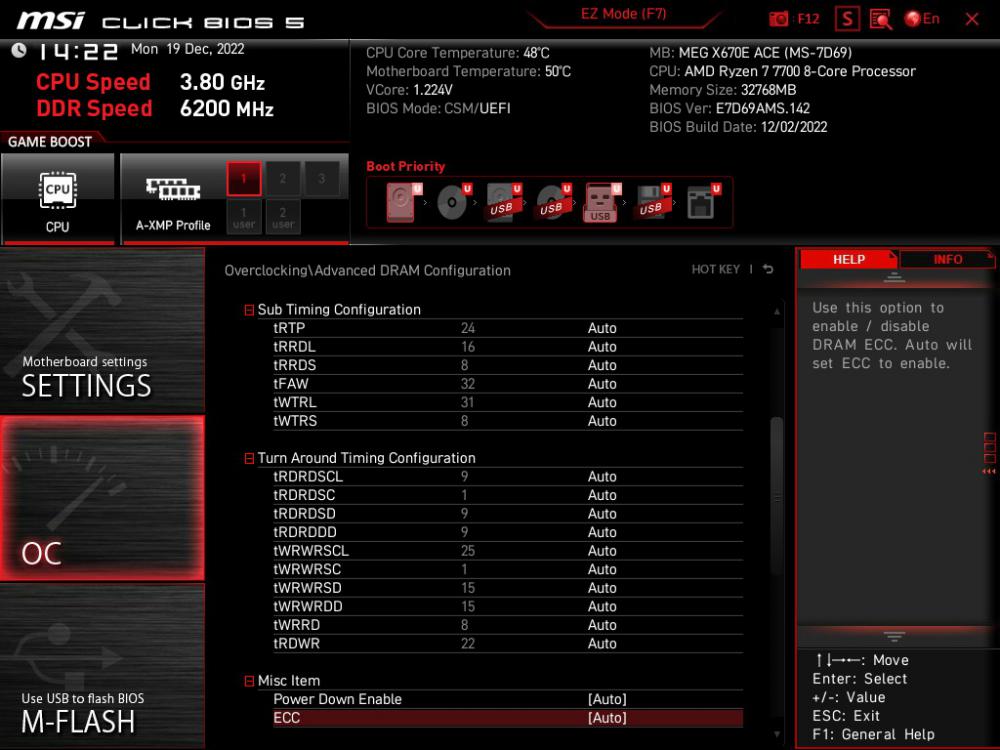This screenshot has width=1000, height=750.
Task: Click the help panel top grip handle
Action: point(894,277)
